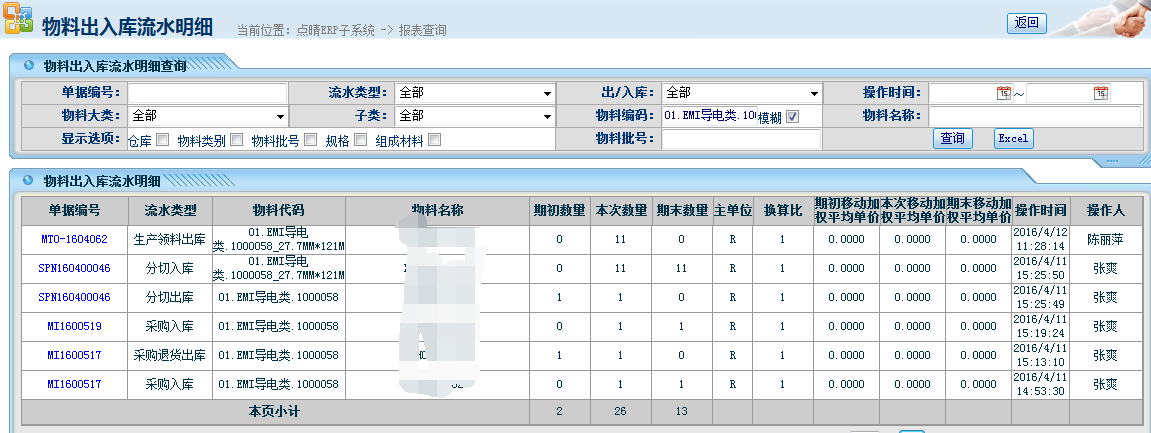Enable the 仓库 display option checkbox
This screenshot has width=1151, height=433.
[x=162, y=140]
